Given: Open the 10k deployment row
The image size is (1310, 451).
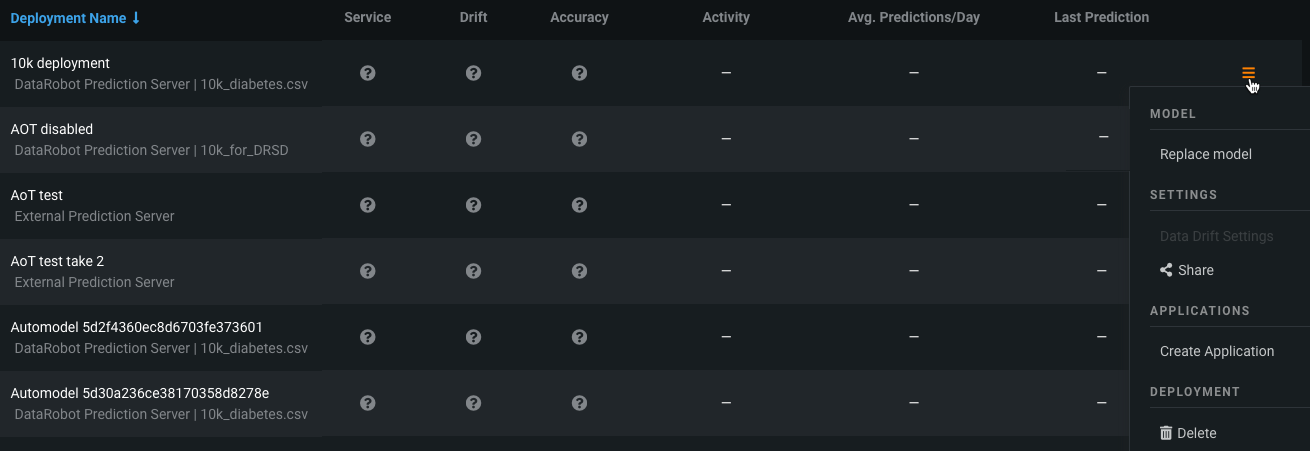Looking at the screenshot, I should click(x=60, y=63).
